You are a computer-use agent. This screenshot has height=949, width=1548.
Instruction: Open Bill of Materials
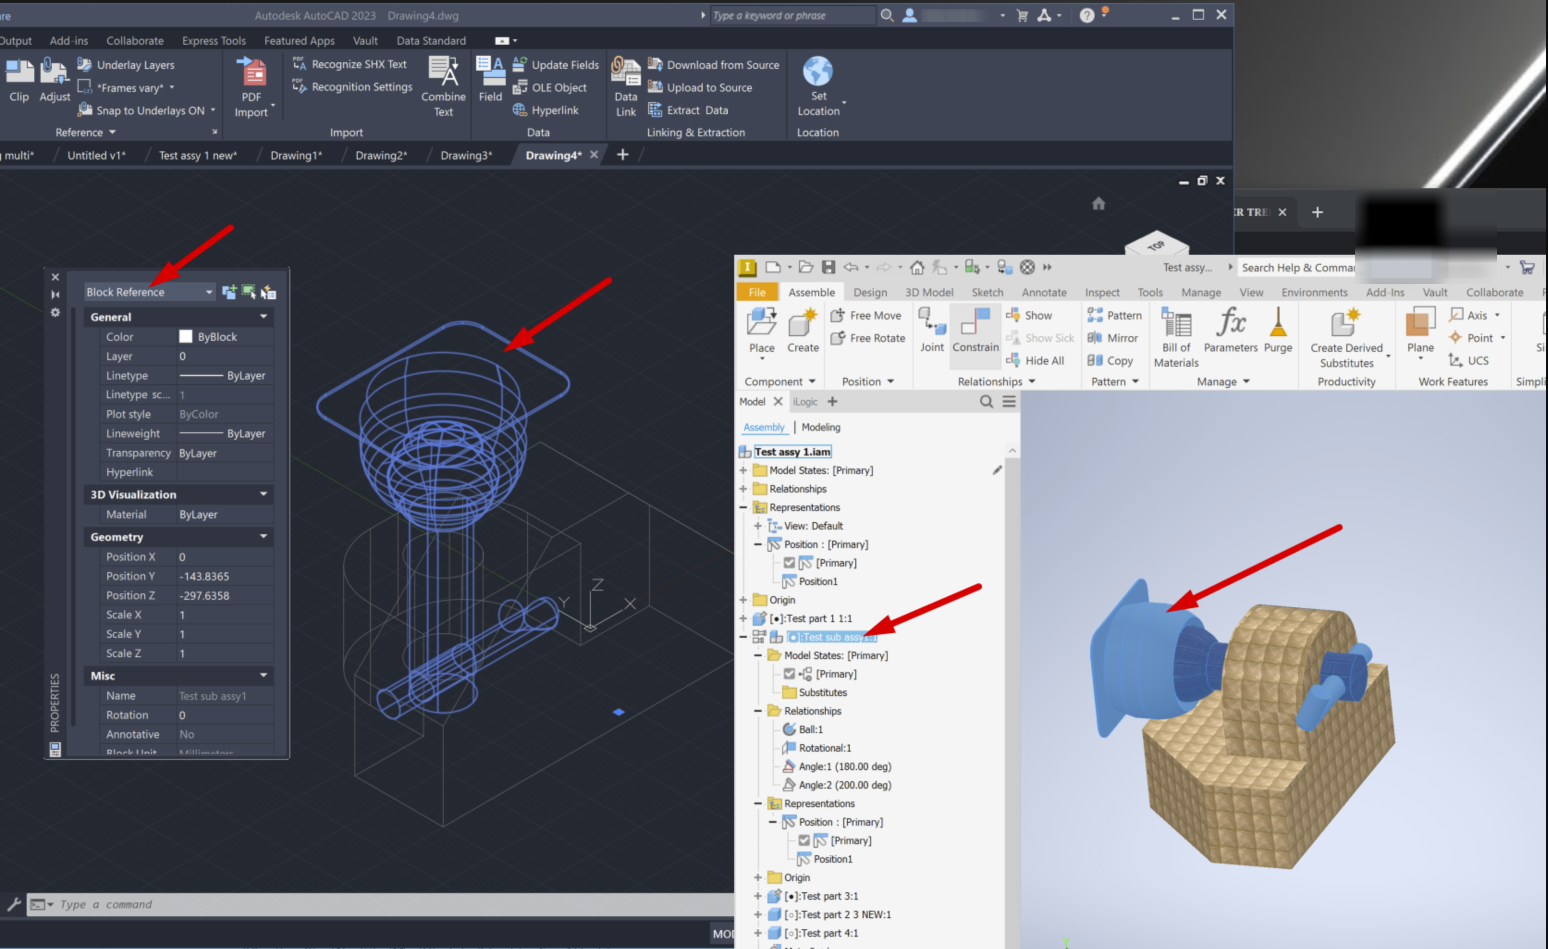coord(1175,335)
